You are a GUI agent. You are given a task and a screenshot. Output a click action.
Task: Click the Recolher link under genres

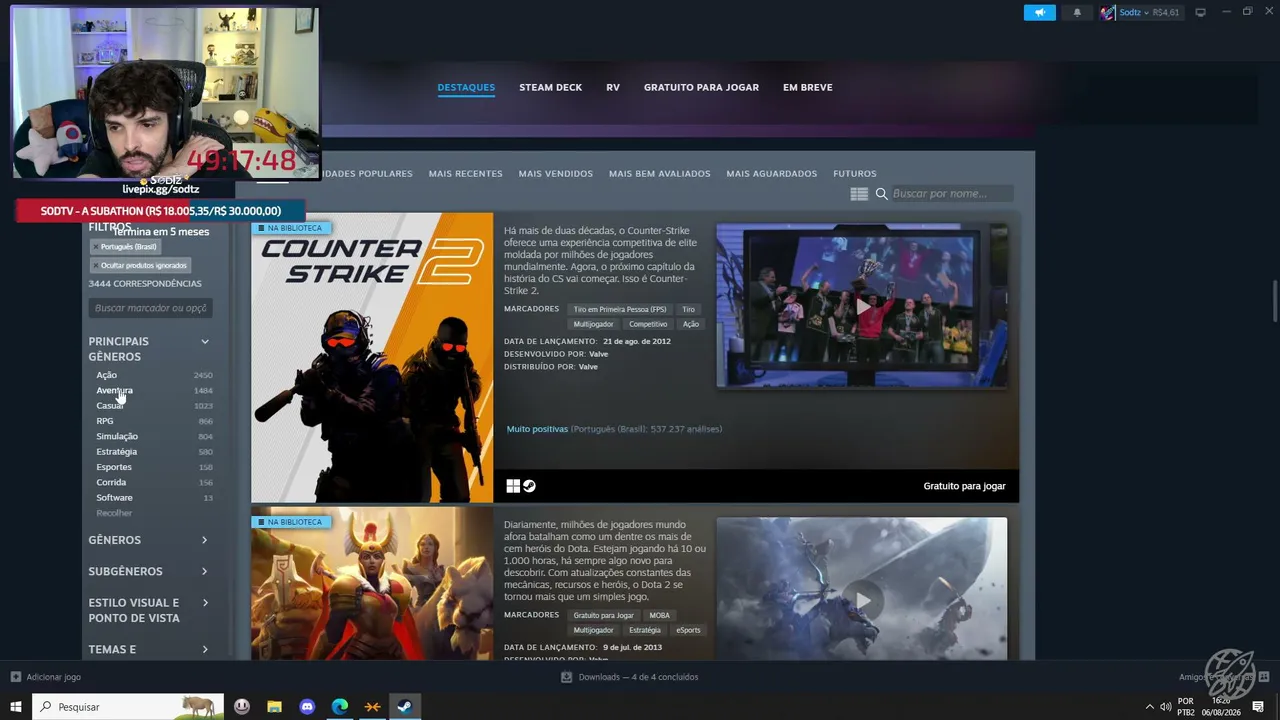[x=114, y=513]
